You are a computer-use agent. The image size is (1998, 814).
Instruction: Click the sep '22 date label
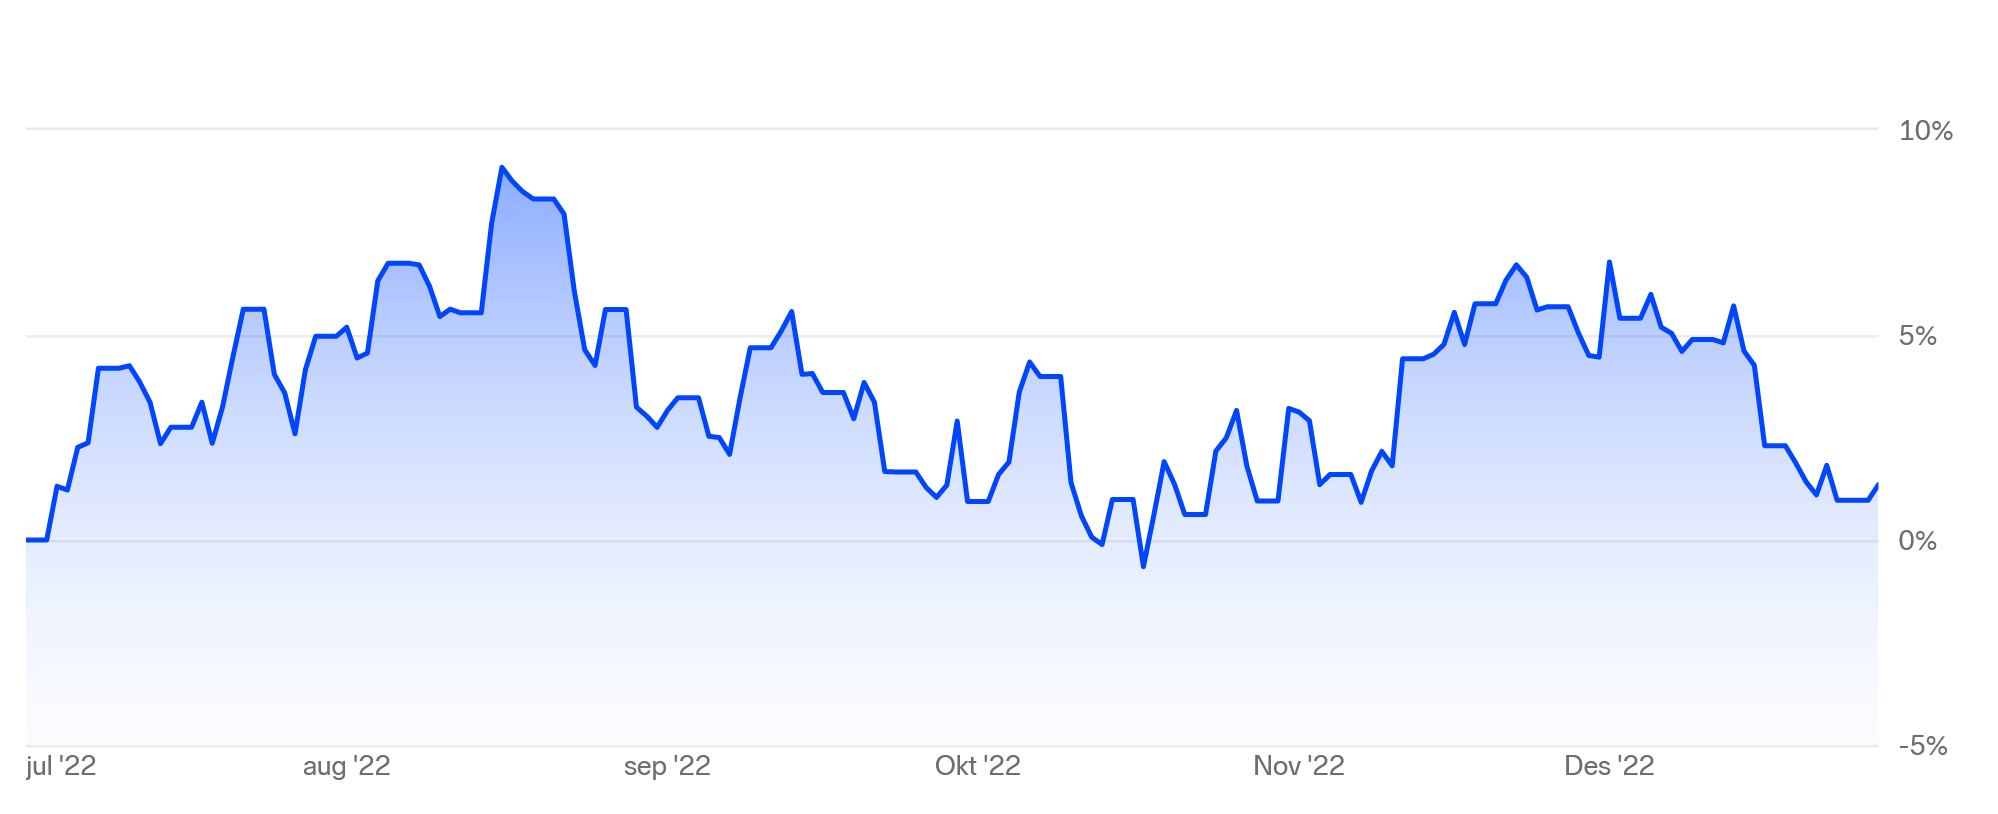click(667, 767)
